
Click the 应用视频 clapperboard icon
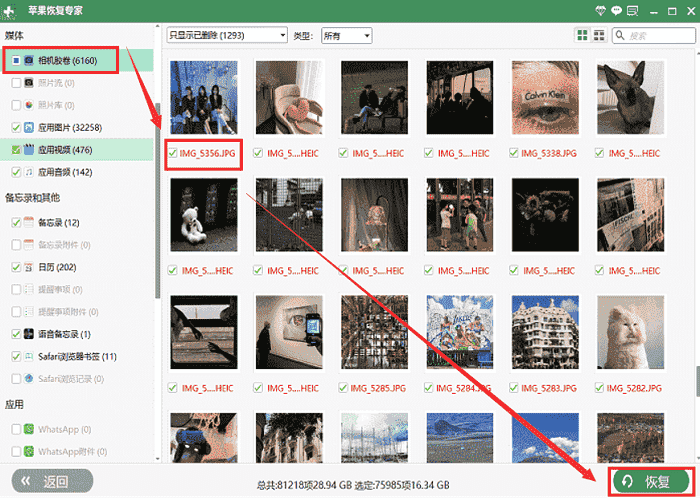tap(29, 150)
